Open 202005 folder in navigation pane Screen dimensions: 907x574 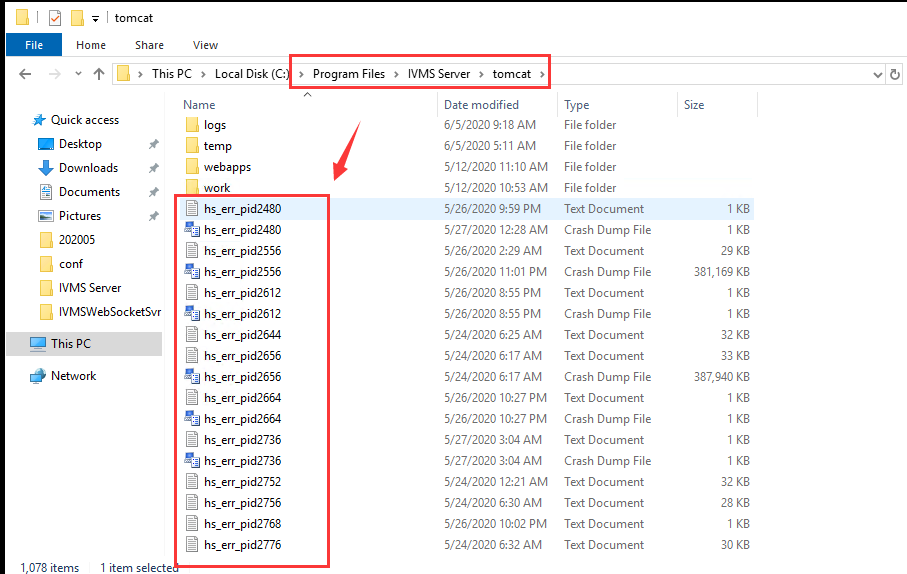(x=77, y=240)
